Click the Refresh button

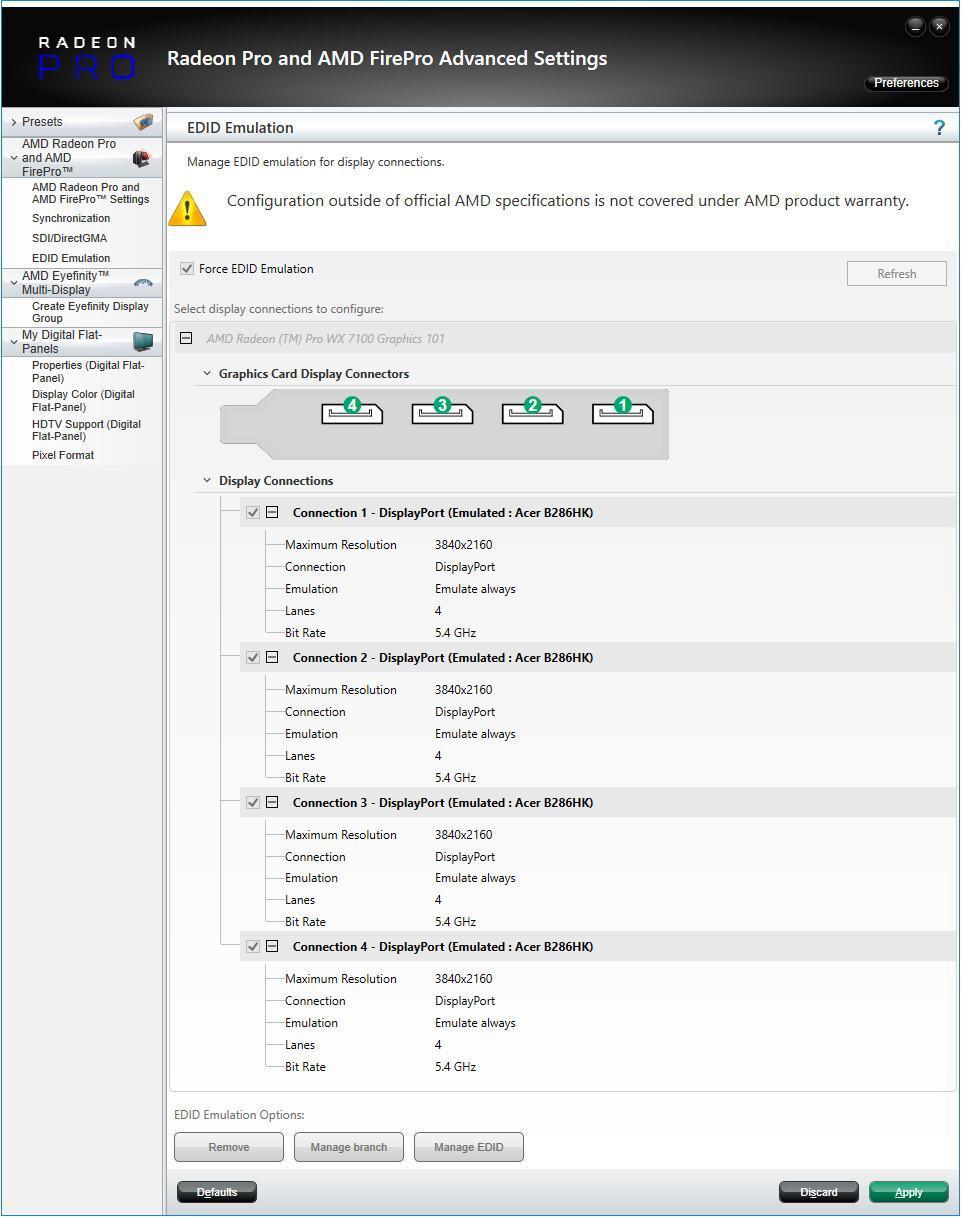coord(897,274)
